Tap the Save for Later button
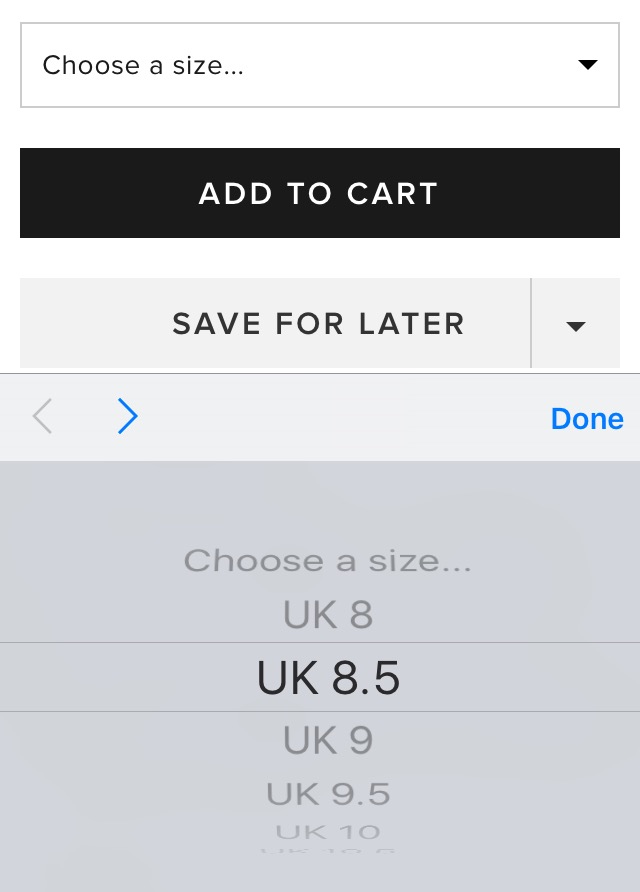Screen dimensions: 640x892 [275, 324]
